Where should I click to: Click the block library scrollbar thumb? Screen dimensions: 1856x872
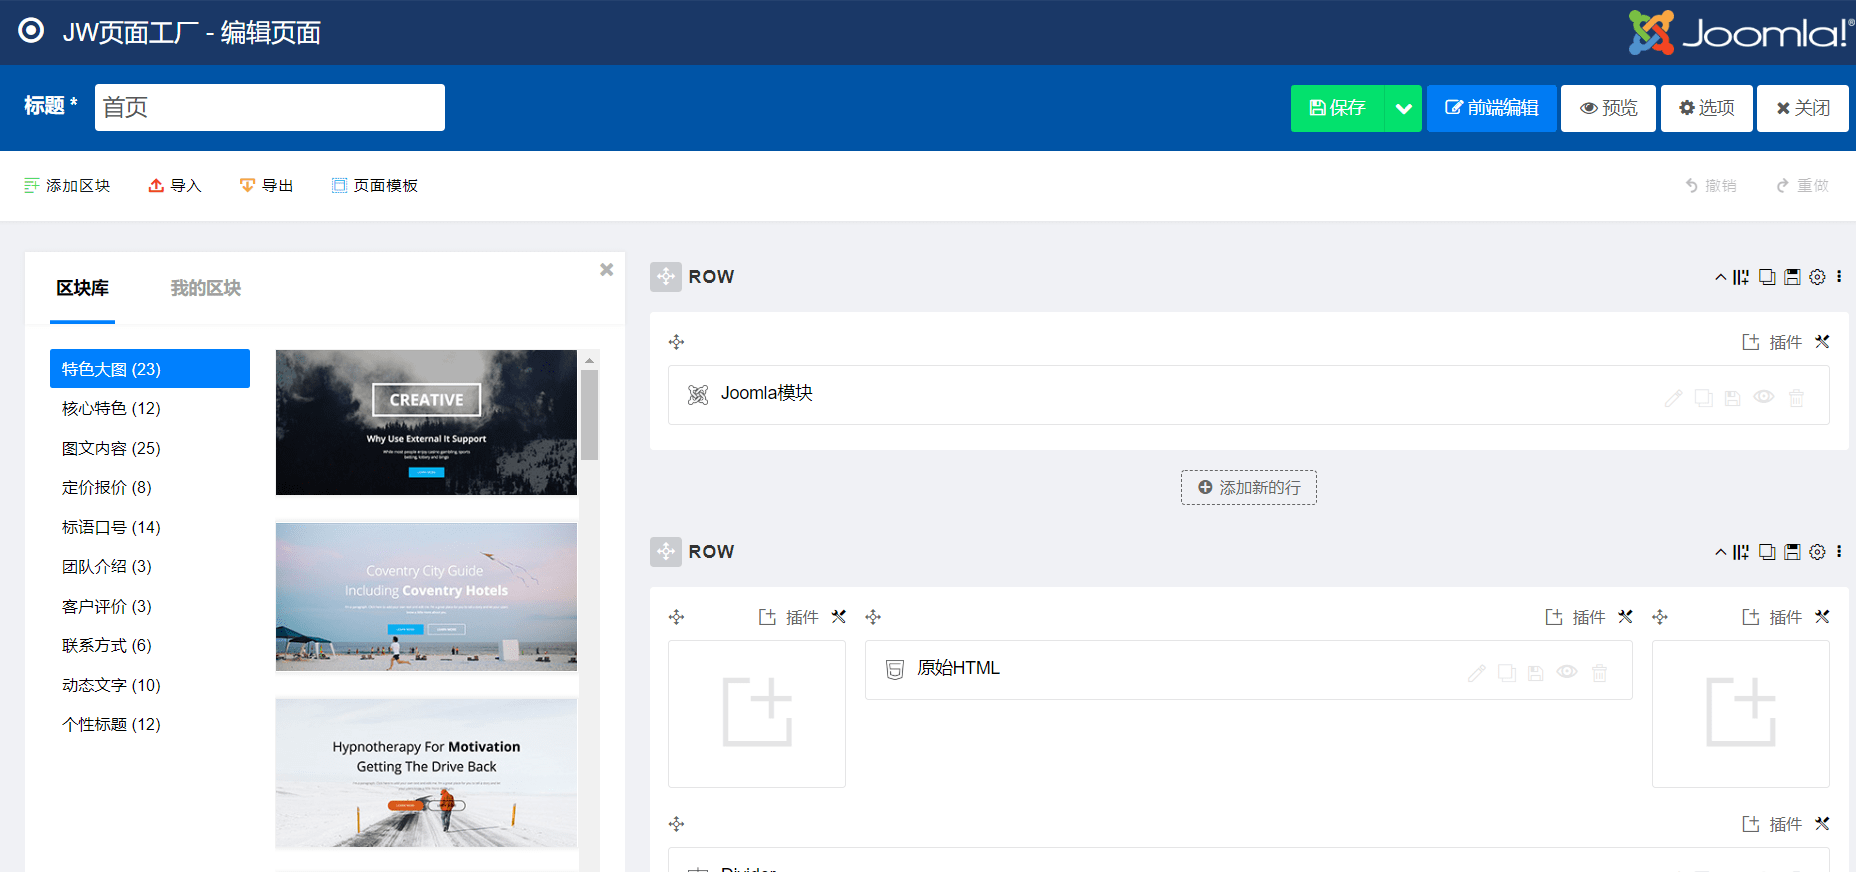tap(590, 415)
